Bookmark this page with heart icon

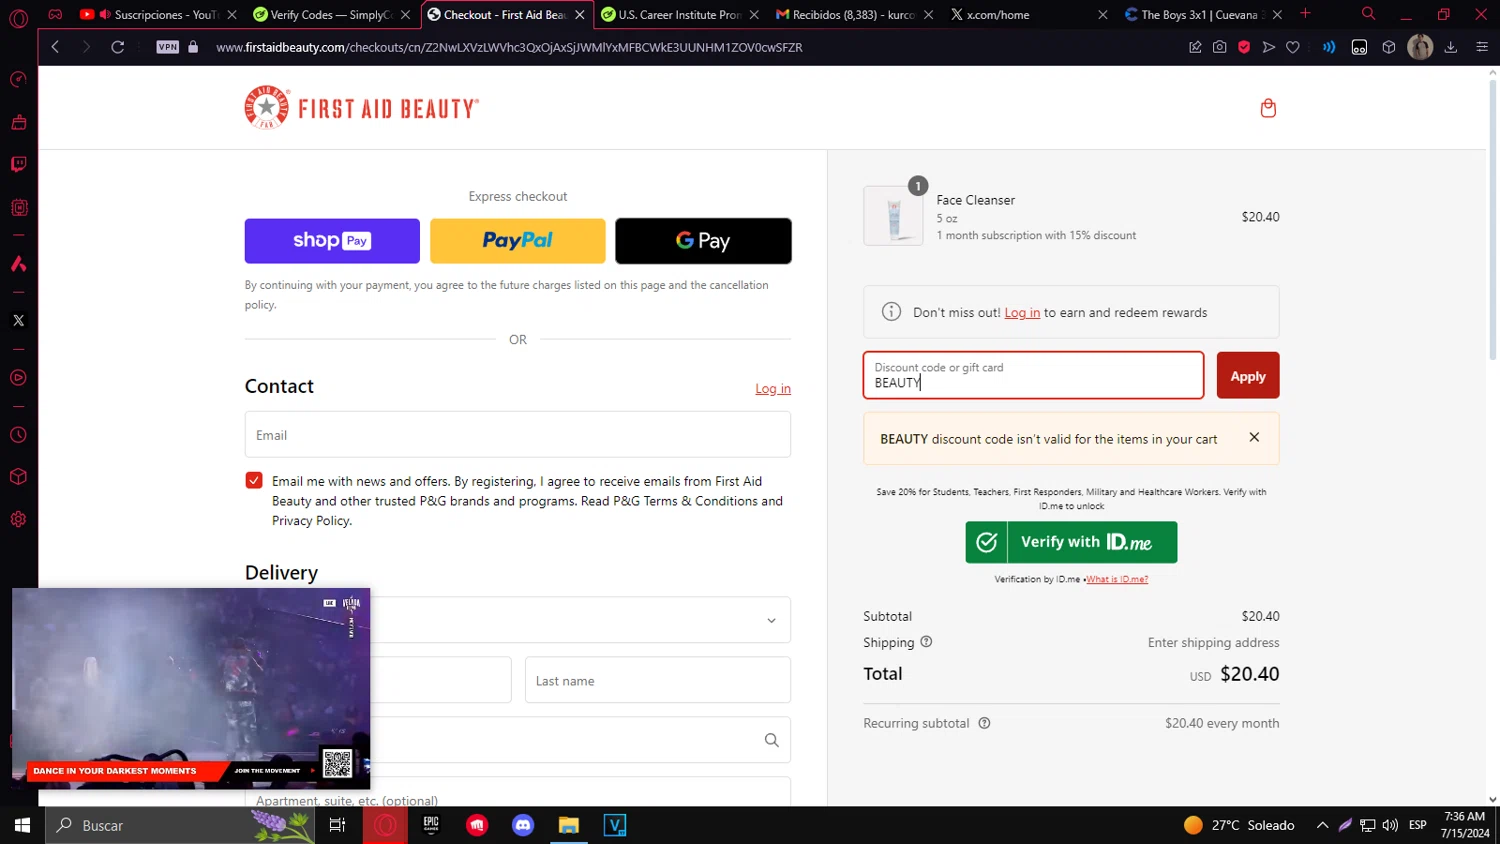tap(1293, 47)
